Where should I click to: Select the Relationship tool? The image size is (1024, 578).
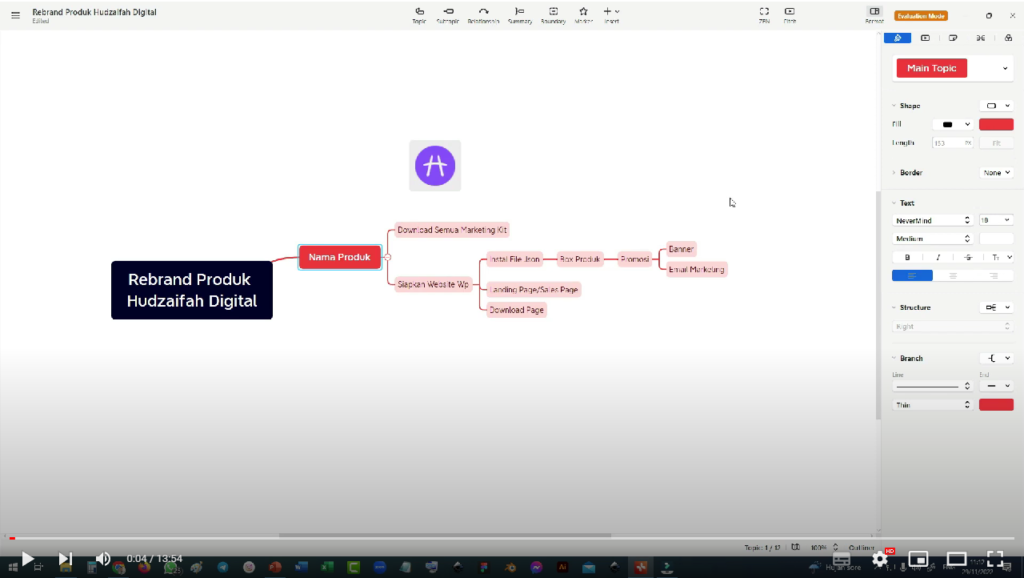[484, 12]
